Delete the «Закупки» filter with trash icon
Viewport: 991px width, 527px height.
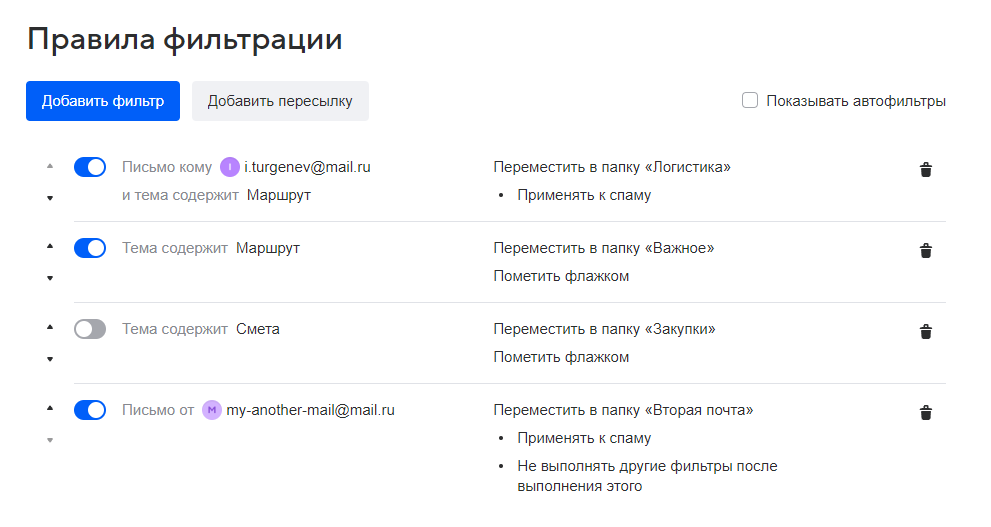926,332
